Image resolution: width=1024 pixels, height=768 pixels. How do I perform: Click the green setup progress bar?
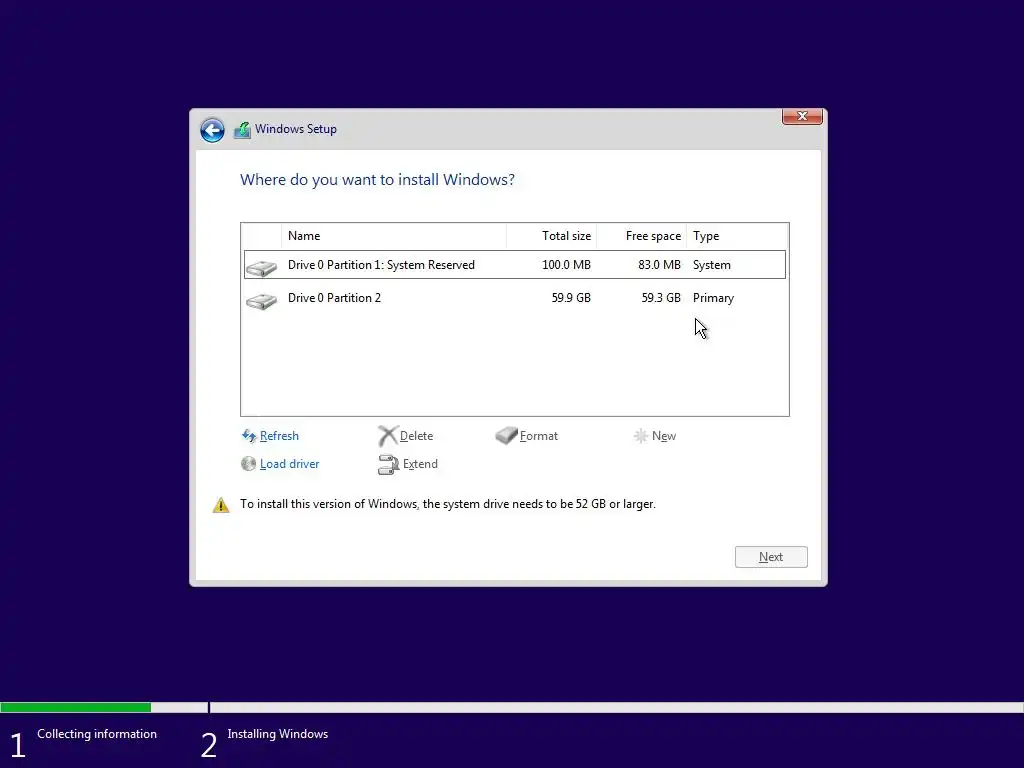76,707
